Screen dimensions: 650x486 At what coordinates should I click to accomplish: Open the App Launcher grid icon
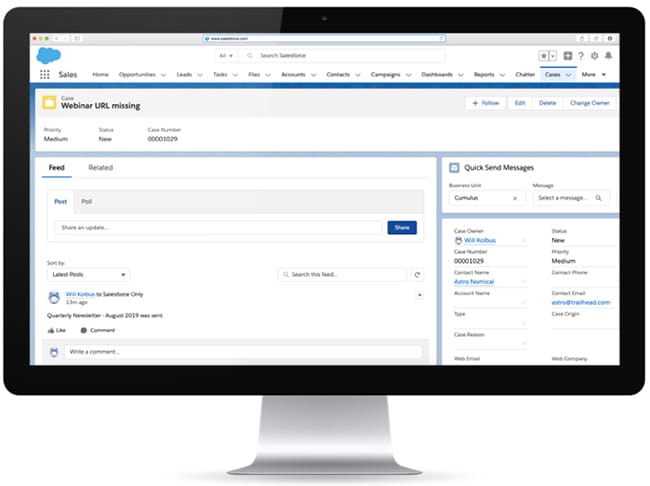click(44, 74)
